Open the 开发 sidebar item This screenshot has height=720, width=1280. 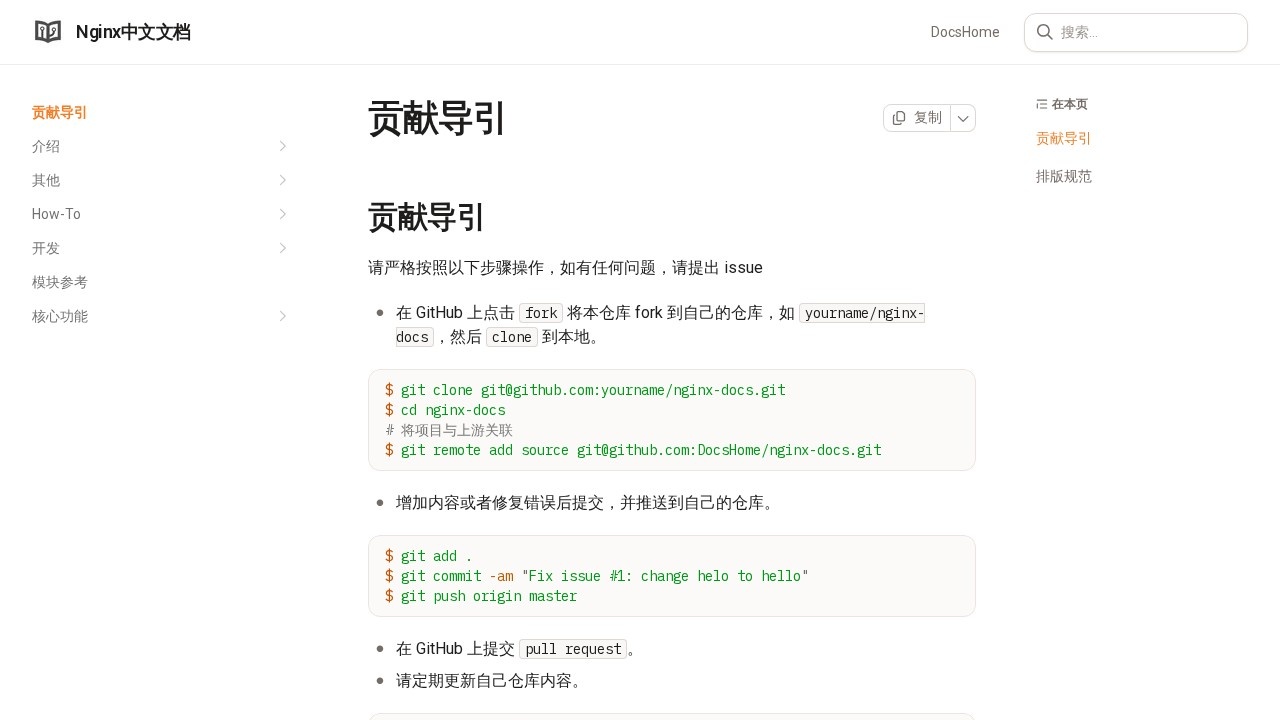(46, 248)
